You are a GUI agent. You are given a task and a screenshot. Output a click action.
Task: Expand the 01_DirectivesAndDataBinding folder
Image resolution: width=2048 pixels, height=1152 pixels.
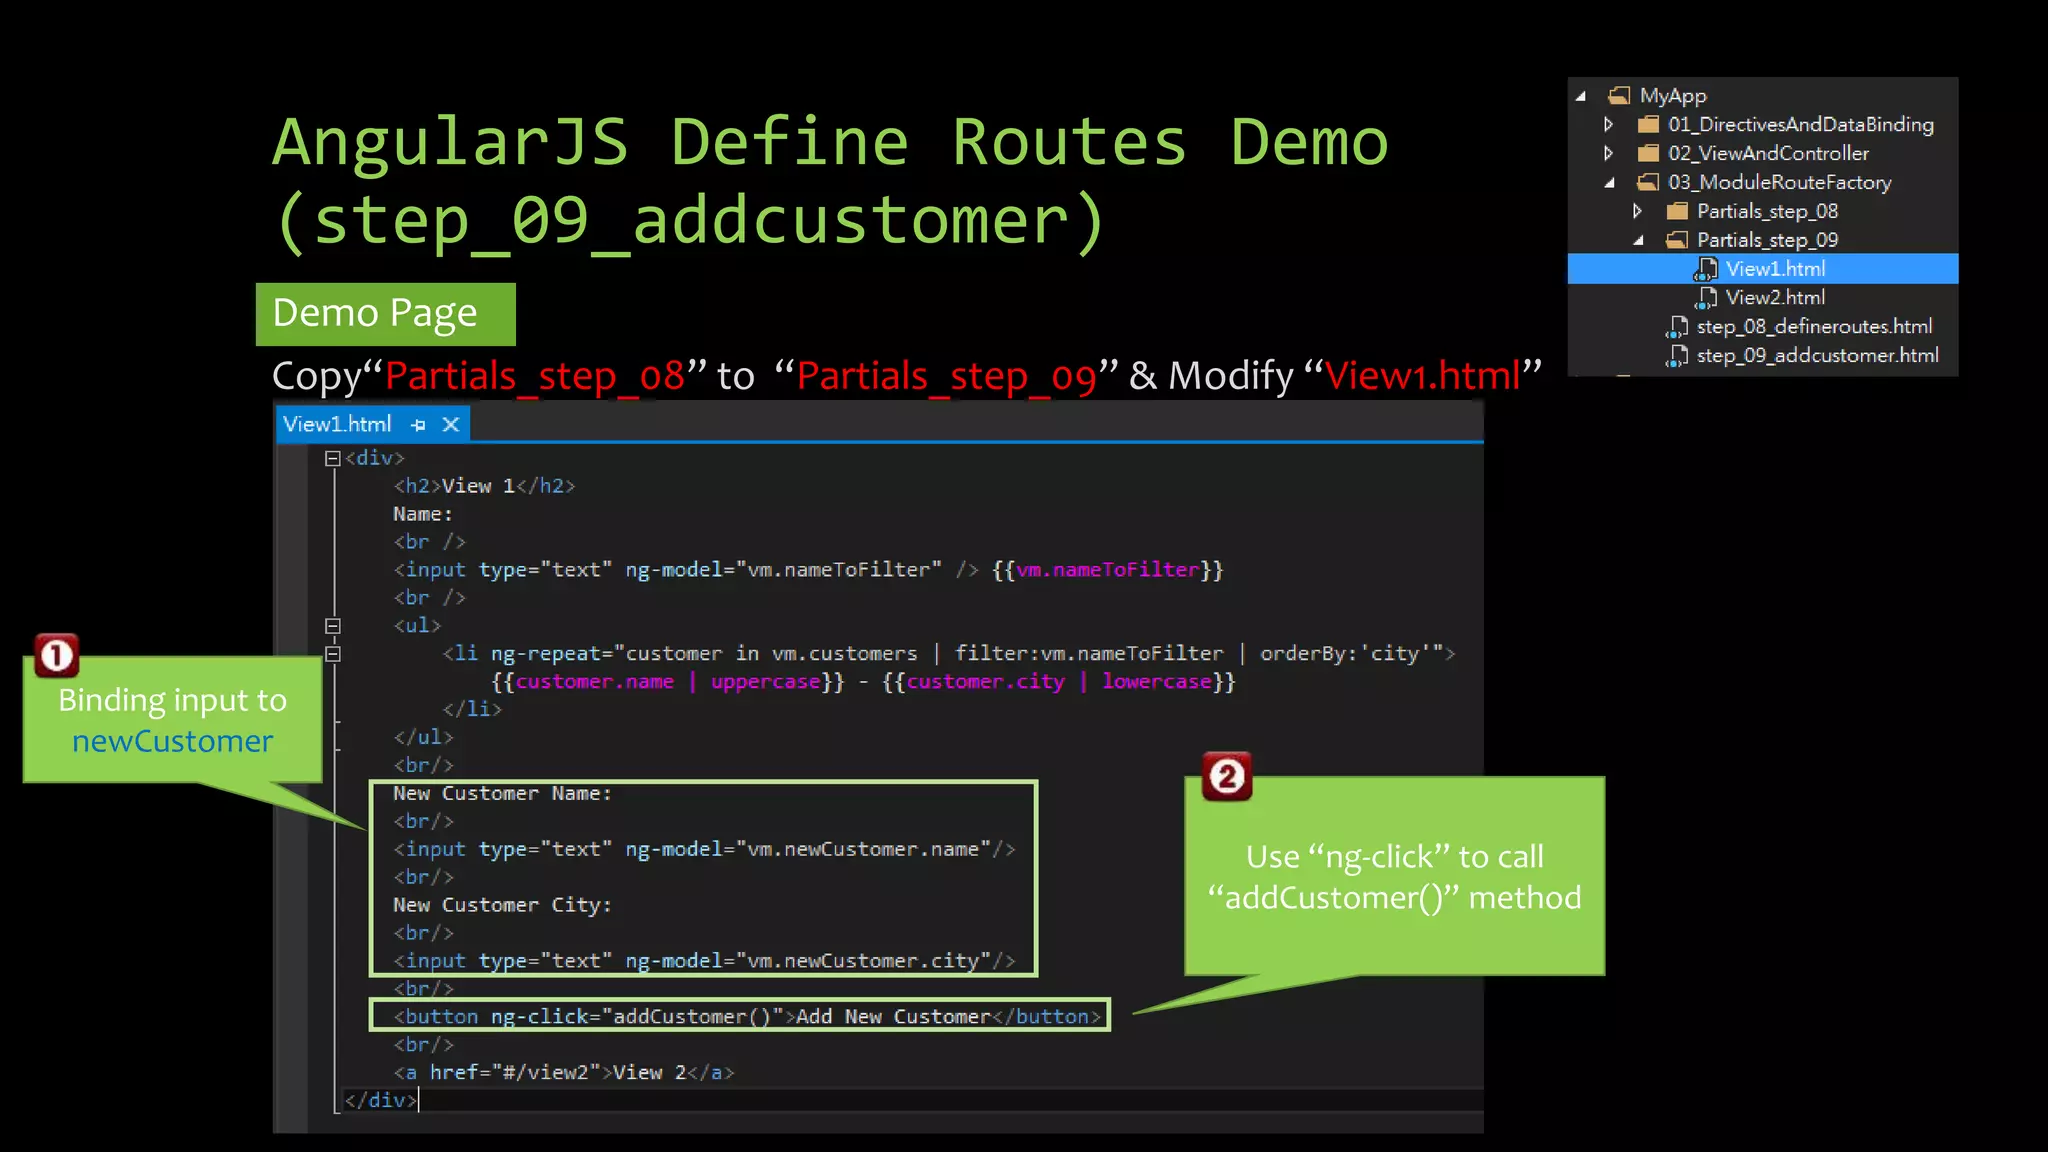point(1608,125)
